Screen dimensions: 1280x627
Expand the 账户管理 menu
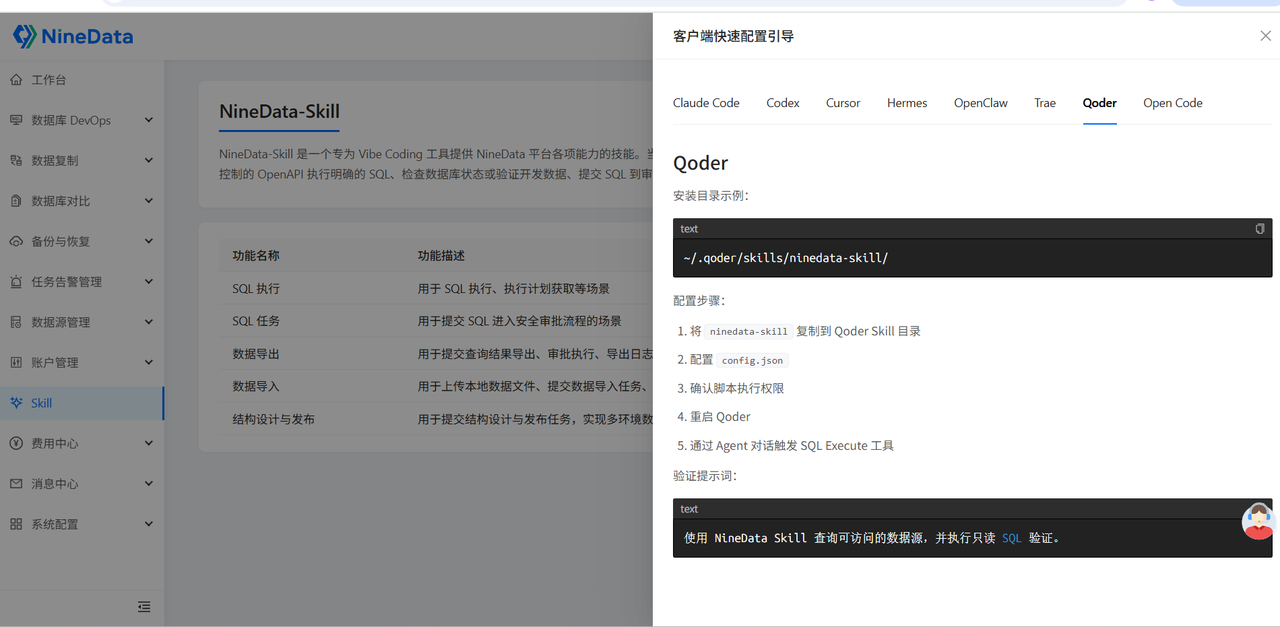(149, 362)
